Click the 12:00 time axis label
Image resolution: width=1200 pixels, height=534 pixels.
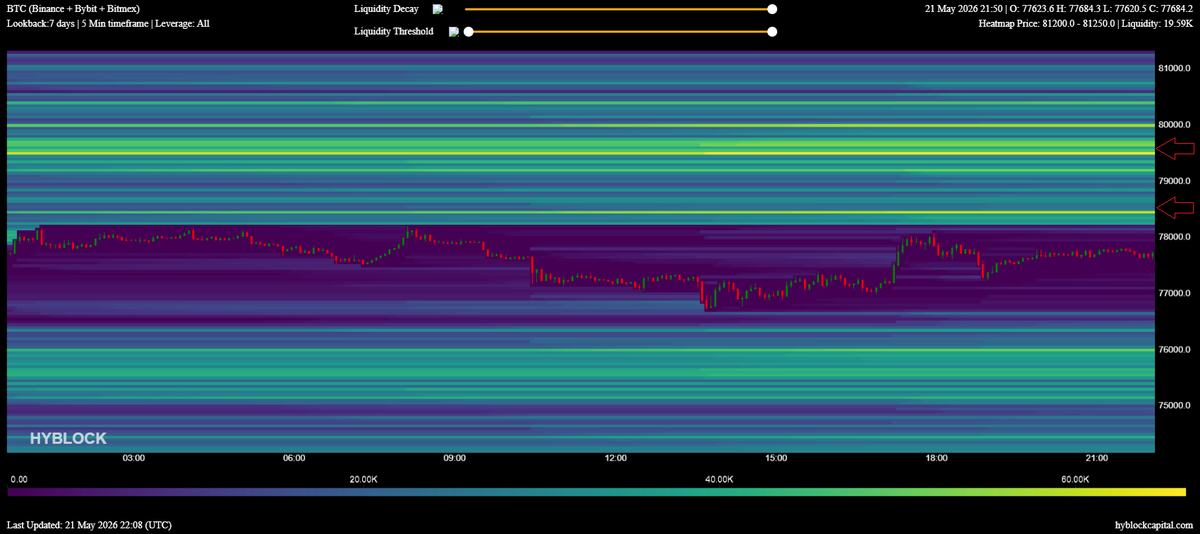(x=615, y=458)
